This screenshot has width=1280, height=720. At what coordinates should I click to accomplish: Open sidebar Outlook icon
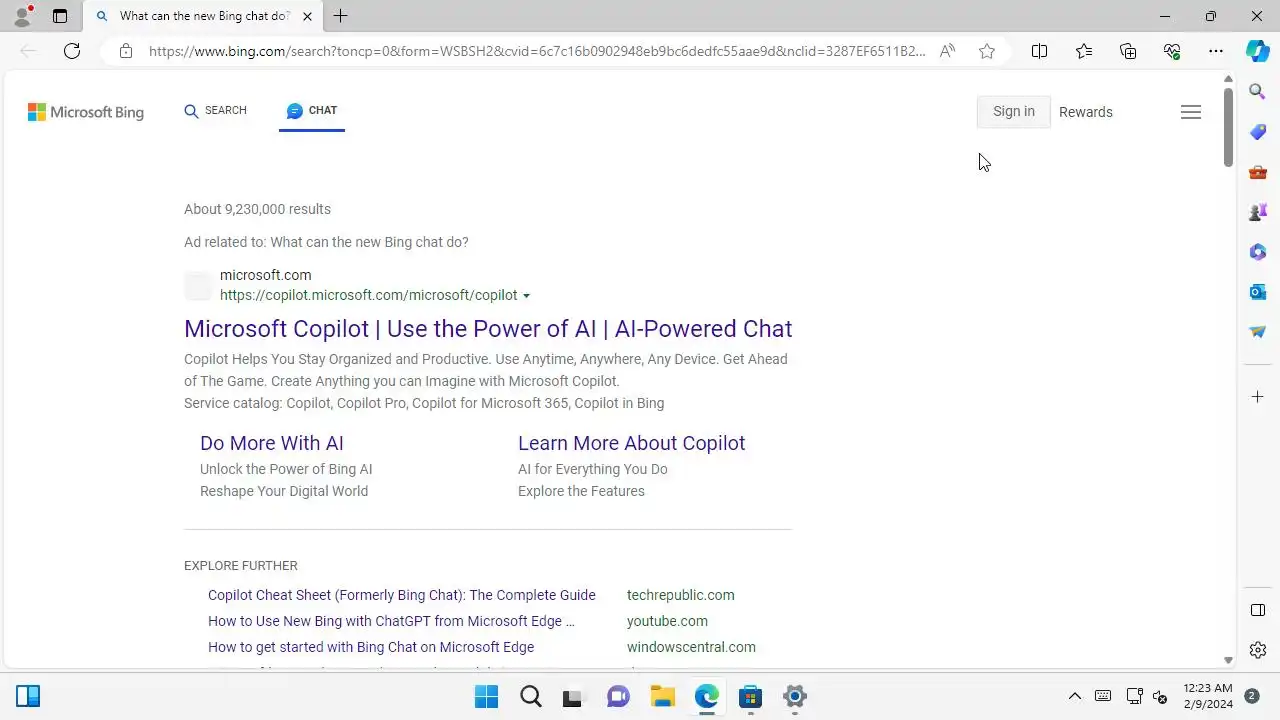pyautogui.click(x=1258, y=292)
